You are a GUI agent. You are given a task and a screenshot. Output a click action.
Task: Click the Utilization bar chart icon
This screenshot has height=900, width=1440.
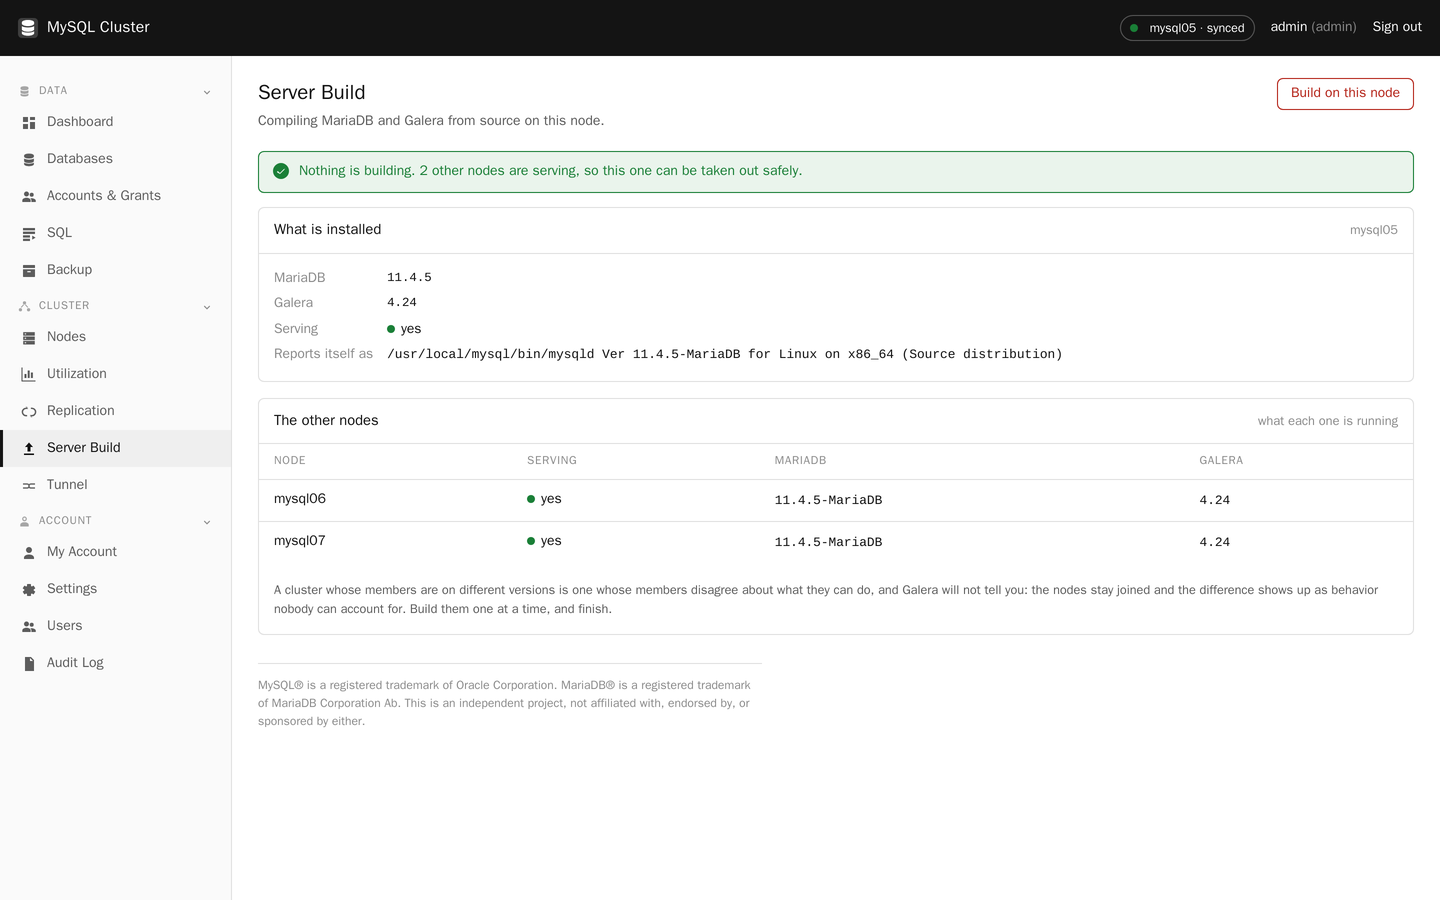(29, 374)
